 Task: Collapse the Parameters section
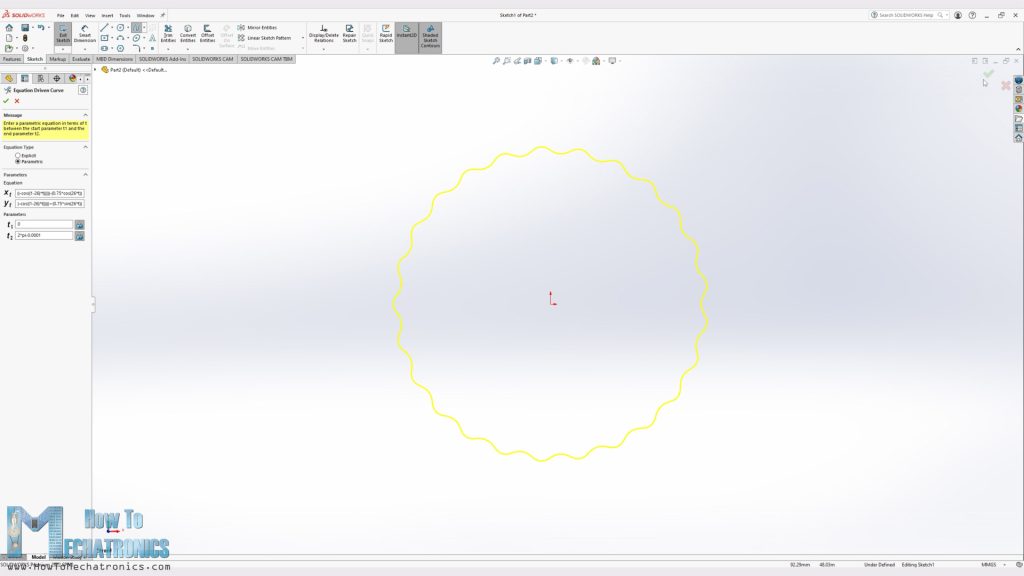pyautogui.click(x=85, y=176)
